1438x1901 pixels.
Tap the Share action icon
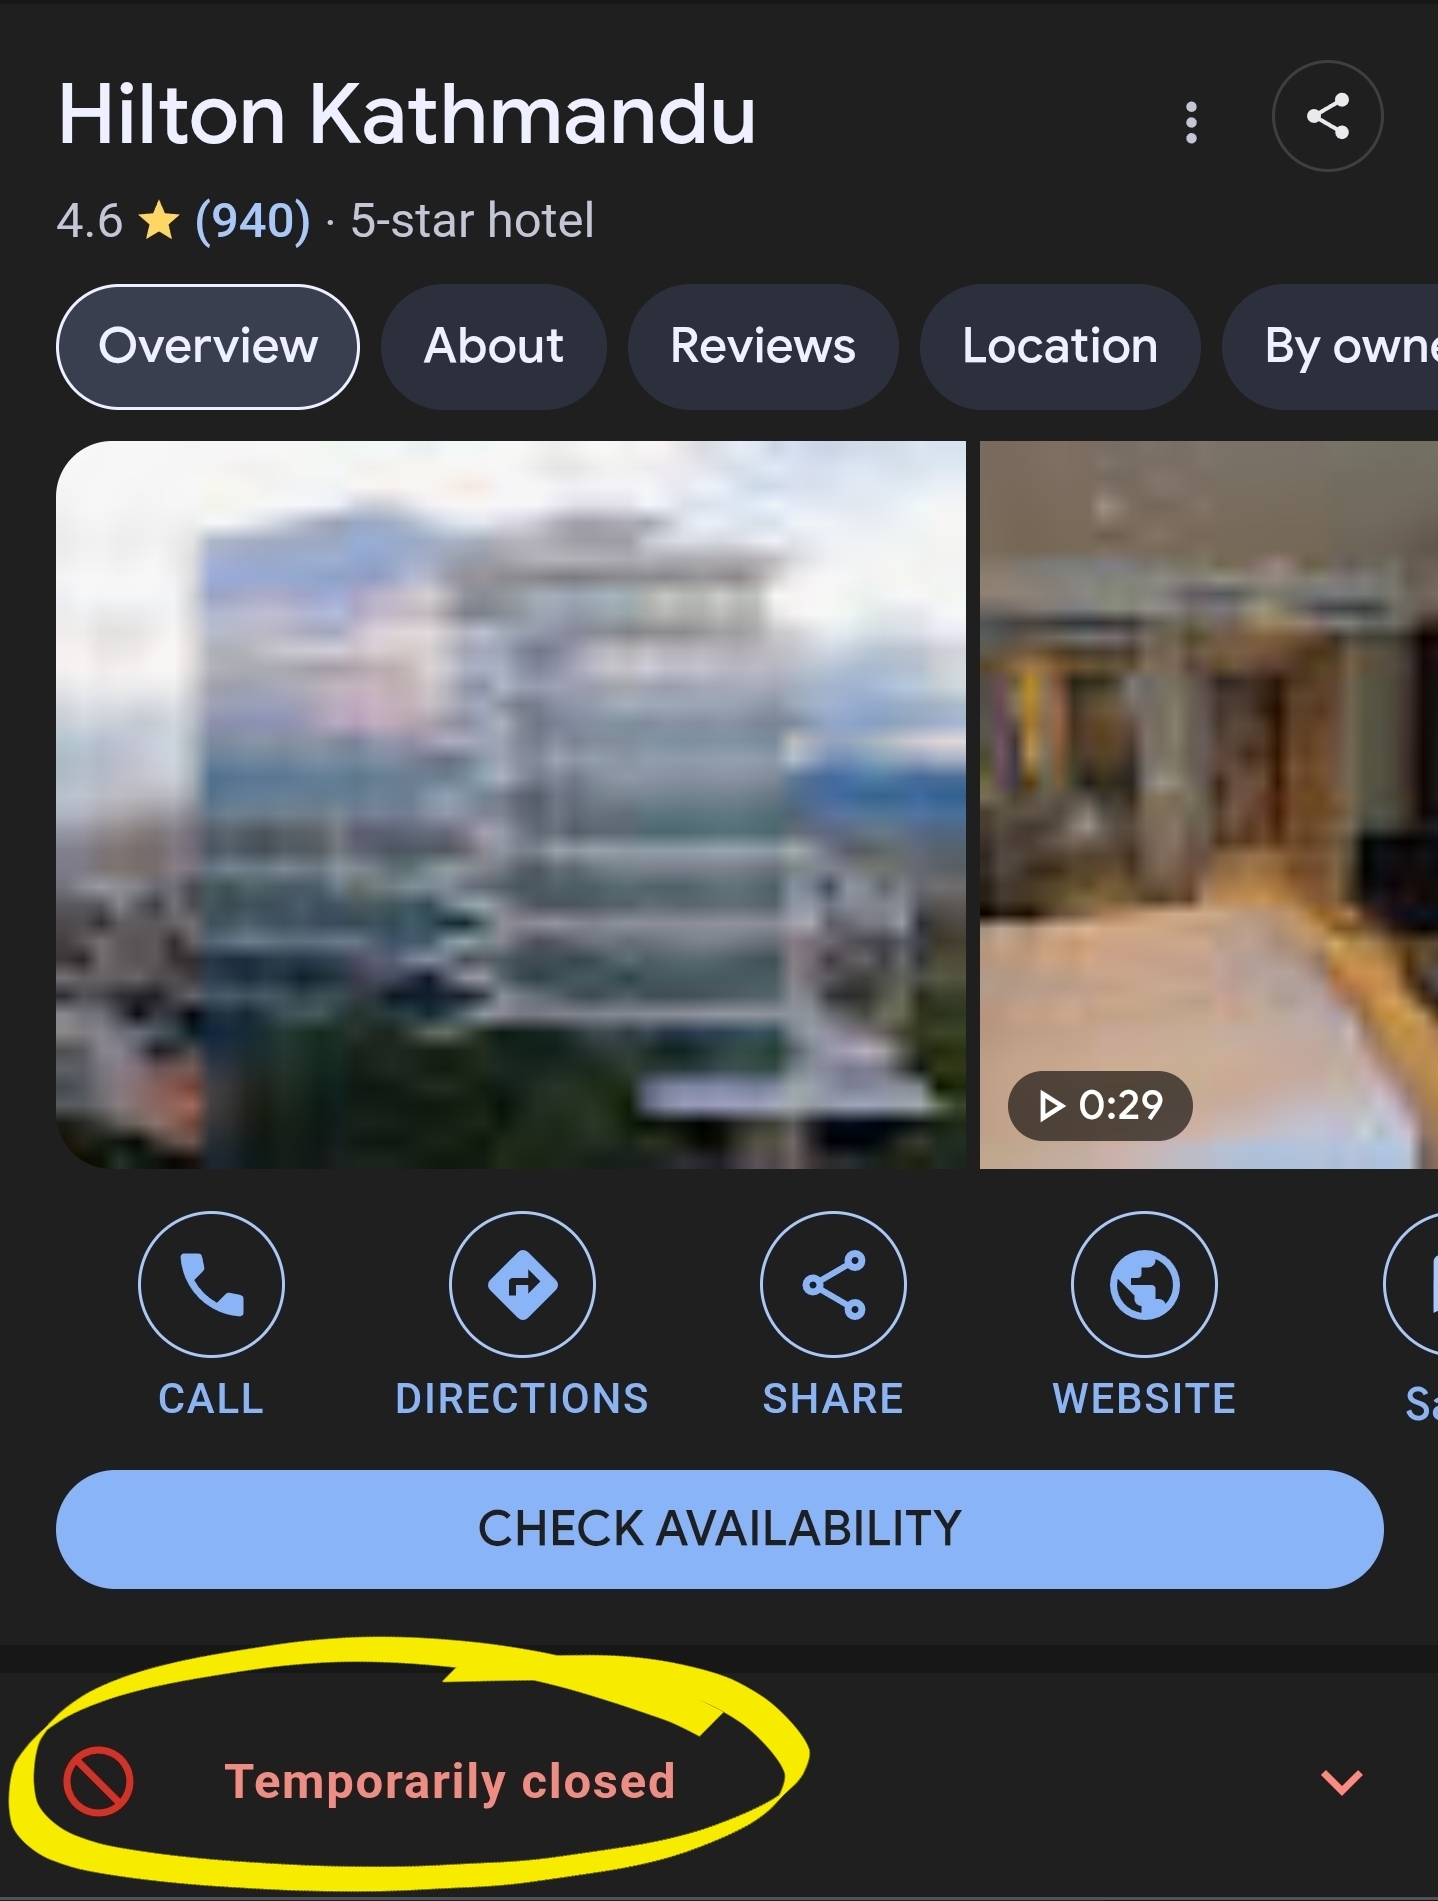833,1284
